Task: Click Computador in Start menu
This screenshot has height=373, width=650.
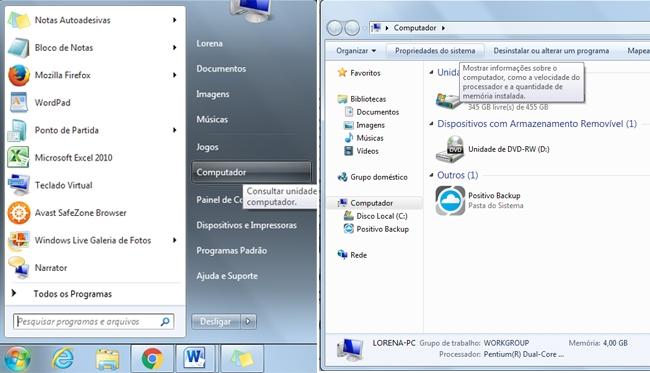Action: click(x=251, y=172)
